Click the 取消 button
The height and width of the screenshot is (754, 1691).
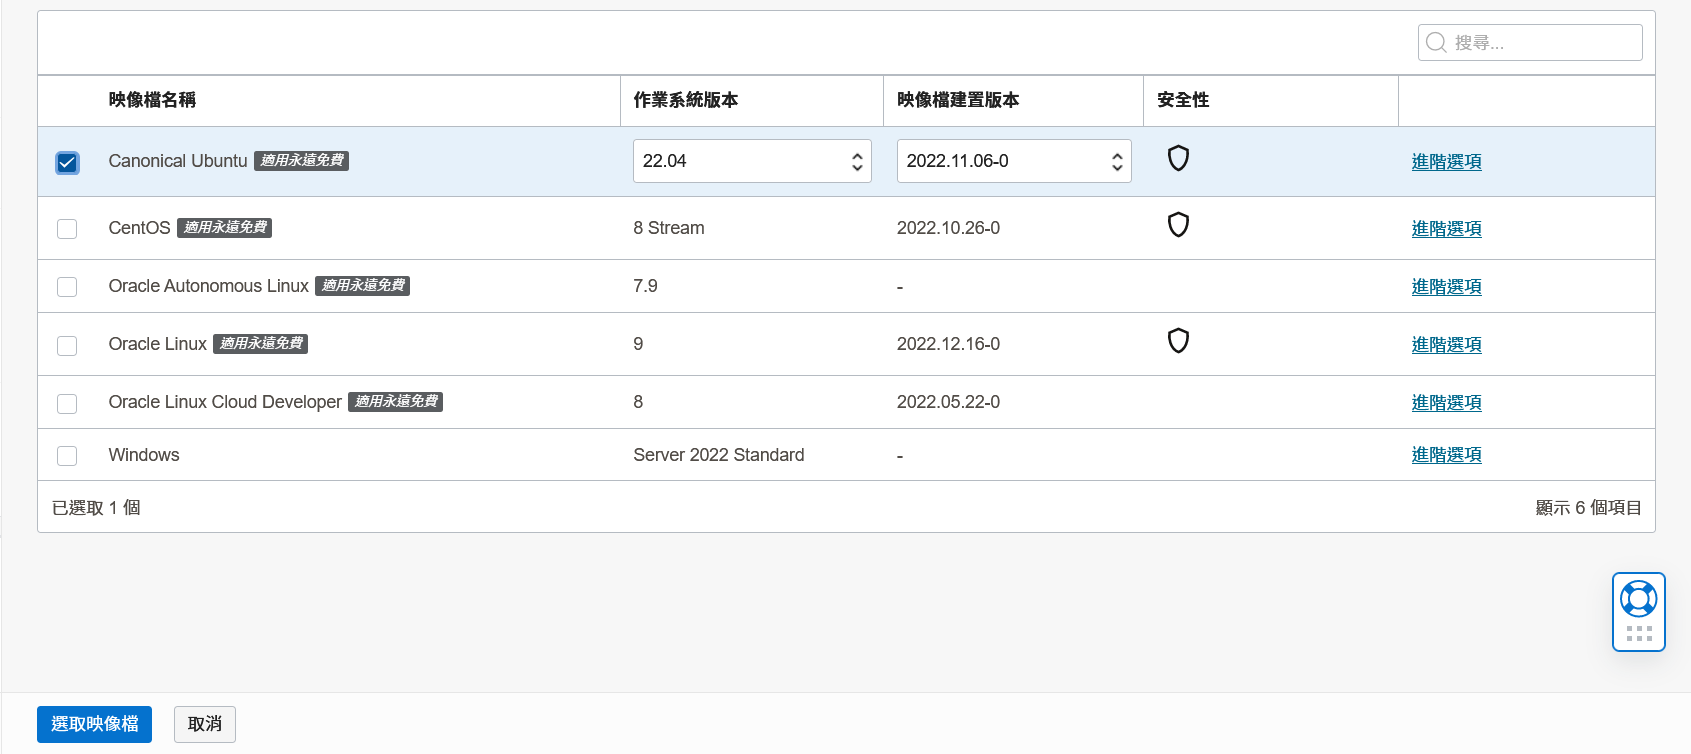[205, 724]
